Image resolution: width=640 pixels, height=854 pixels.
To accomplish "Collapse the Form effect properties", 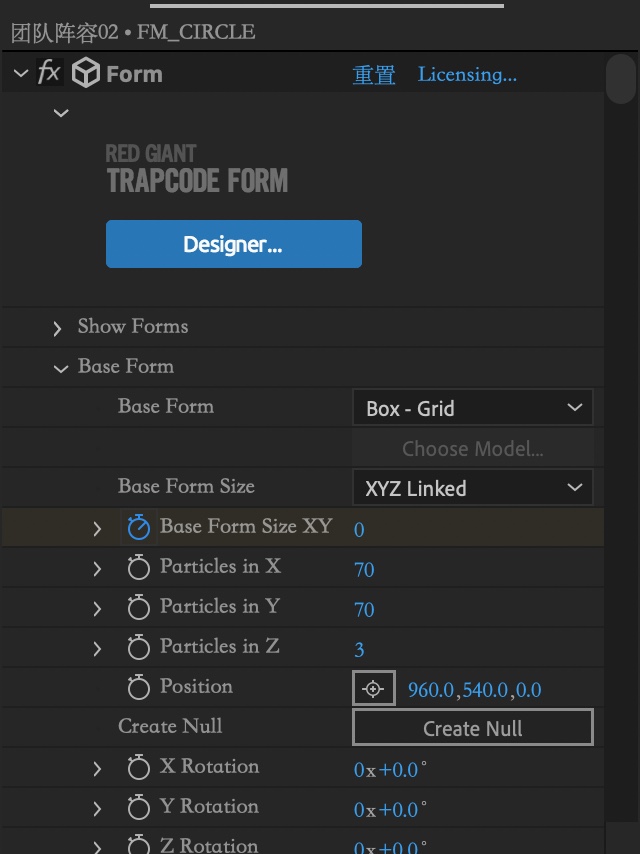I will (x=21, y=74).
